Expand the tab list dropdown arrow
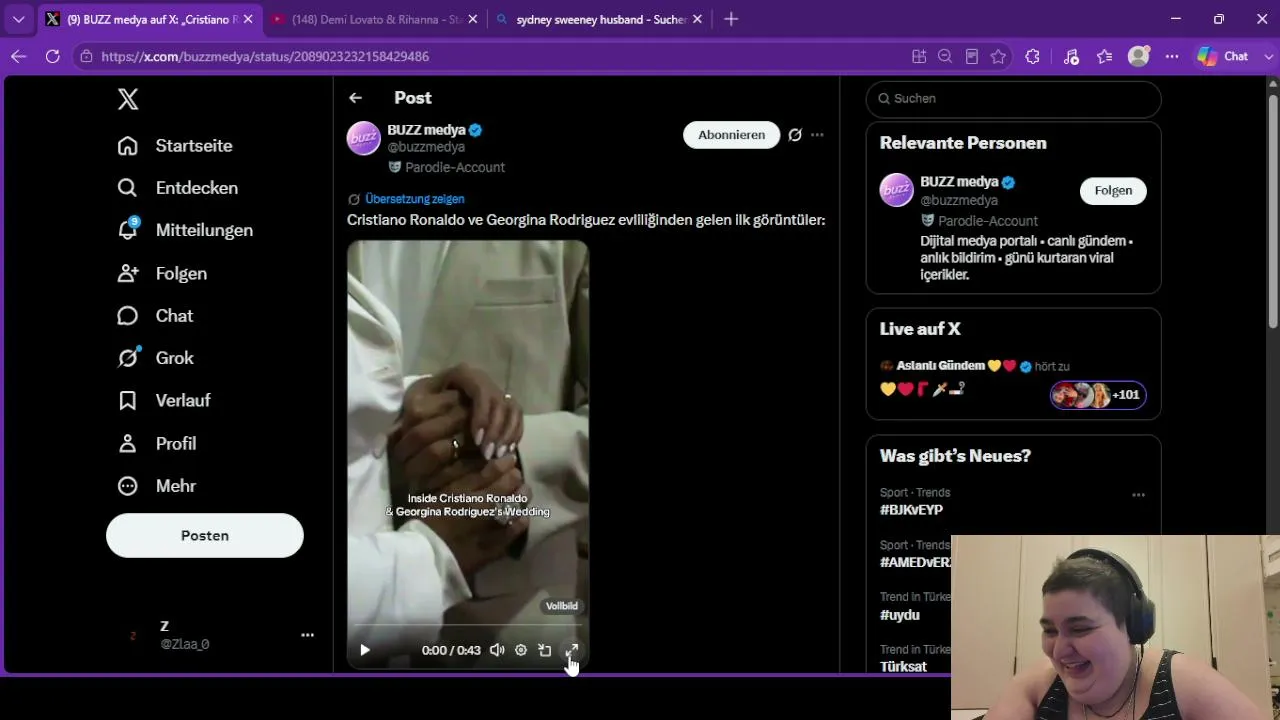Viewport: 1280px width, 720px height. (18, 19)
